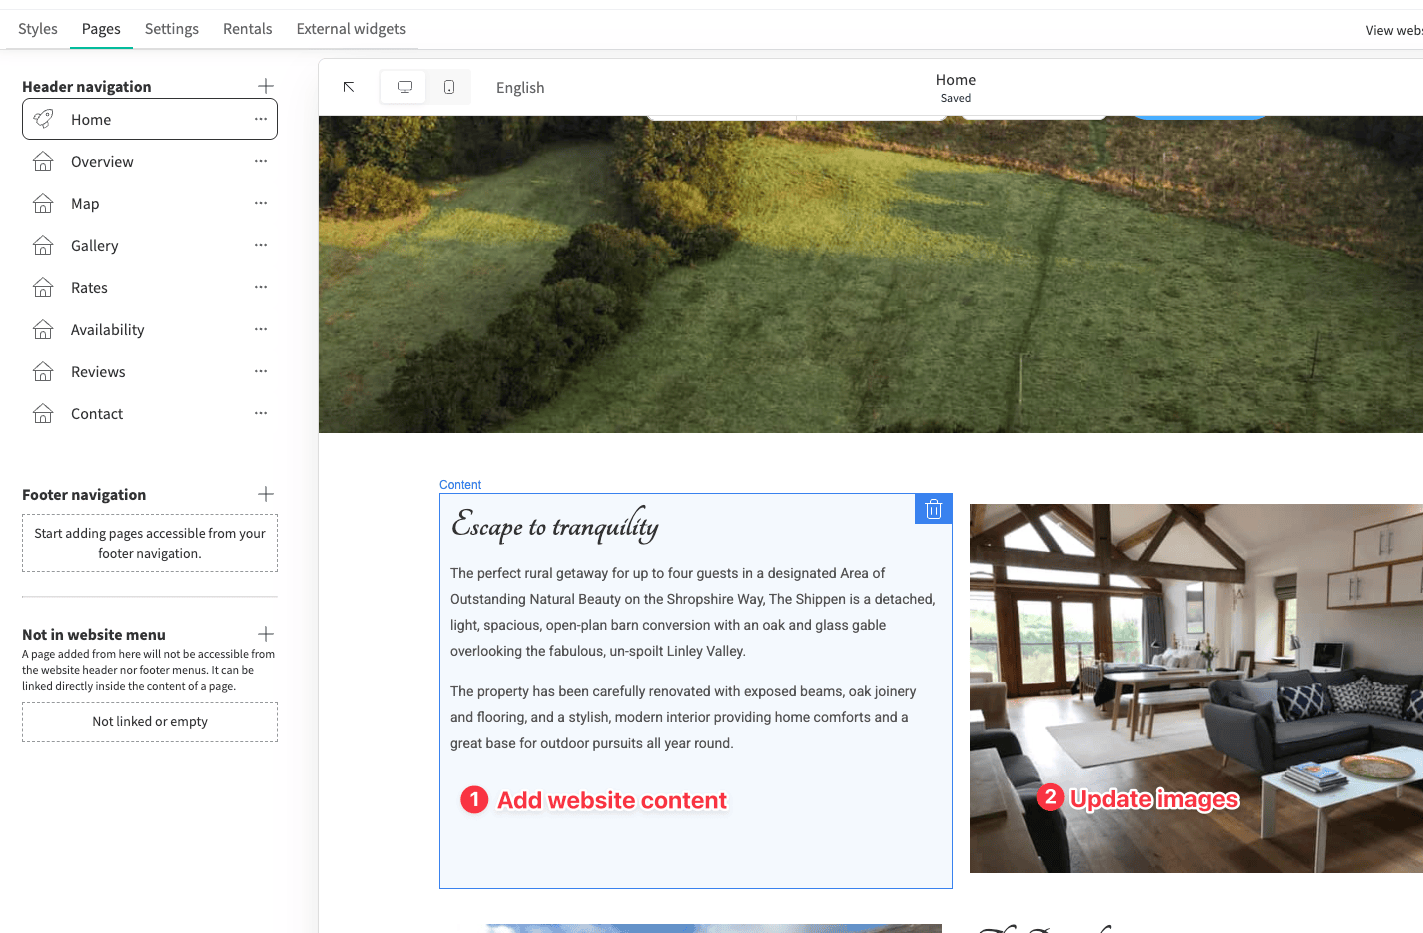
Task: Click the home icon beside Gallery
Action: pos(43,245)
